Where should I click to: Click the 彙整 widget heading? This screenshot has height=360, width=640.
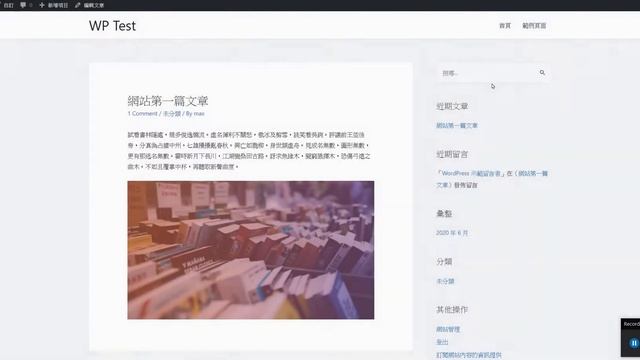coord(444,213)
